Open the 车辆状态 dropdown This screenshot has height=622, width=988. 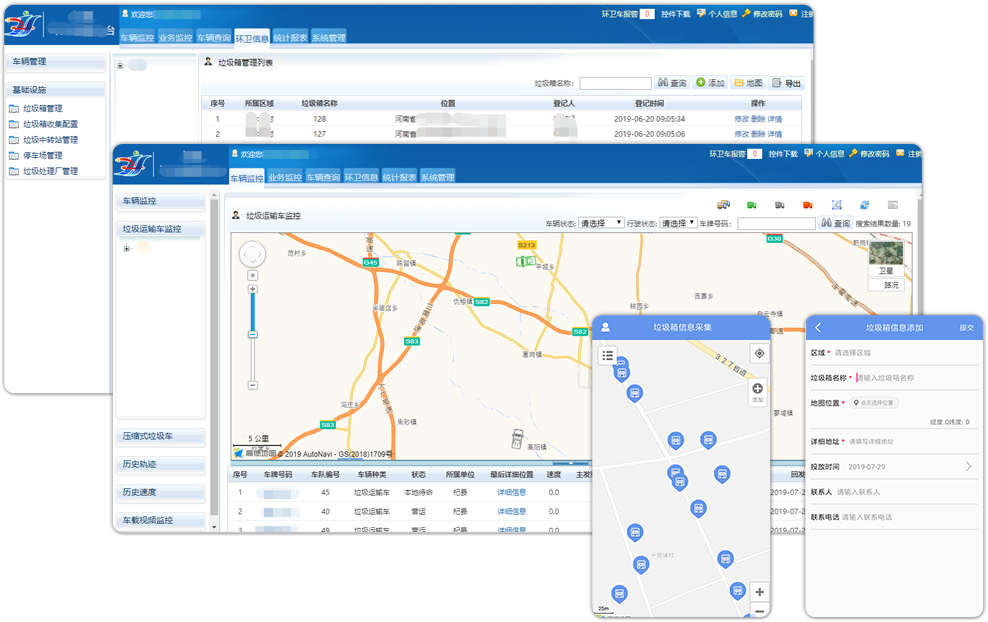click(601, 223)
